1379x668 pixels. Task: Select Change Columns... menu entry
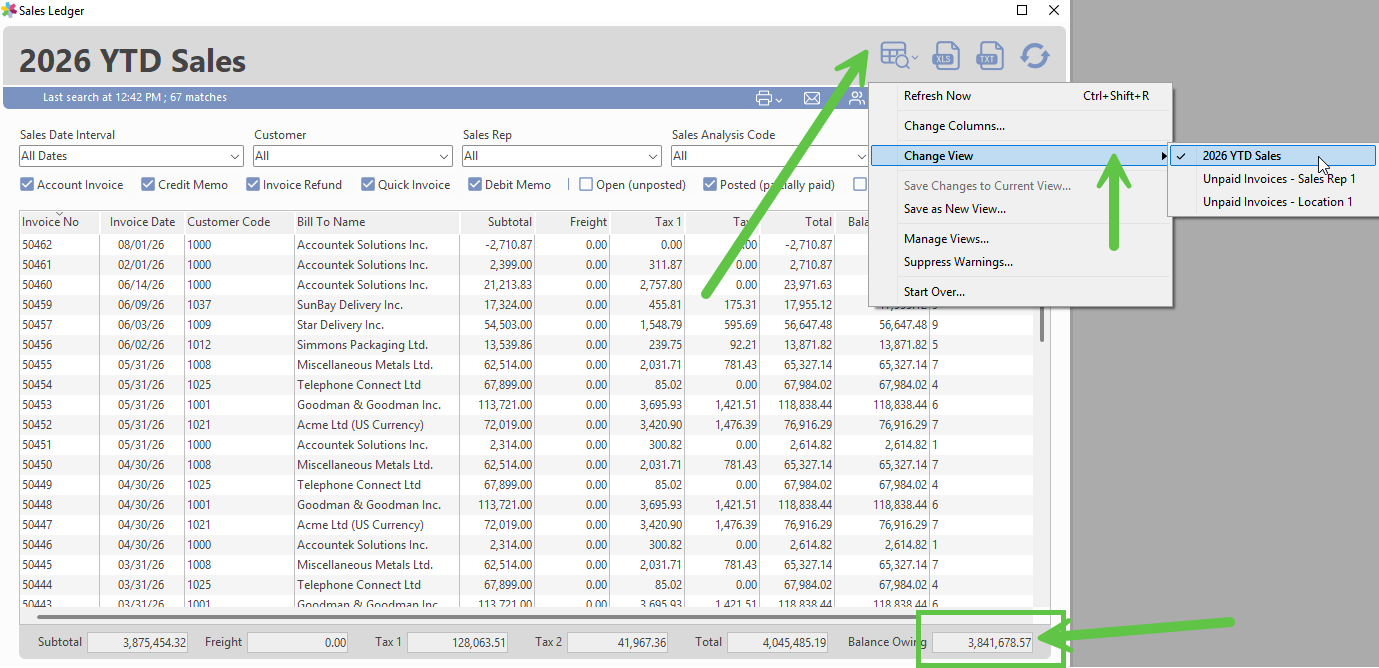[1020, 126]
